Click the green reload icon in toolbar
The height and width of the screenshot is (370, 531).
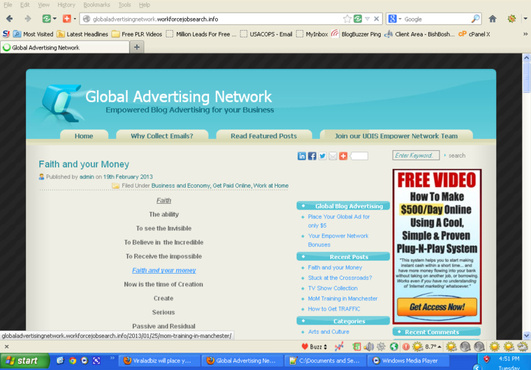pyautogui.click(x=46, y=19)
